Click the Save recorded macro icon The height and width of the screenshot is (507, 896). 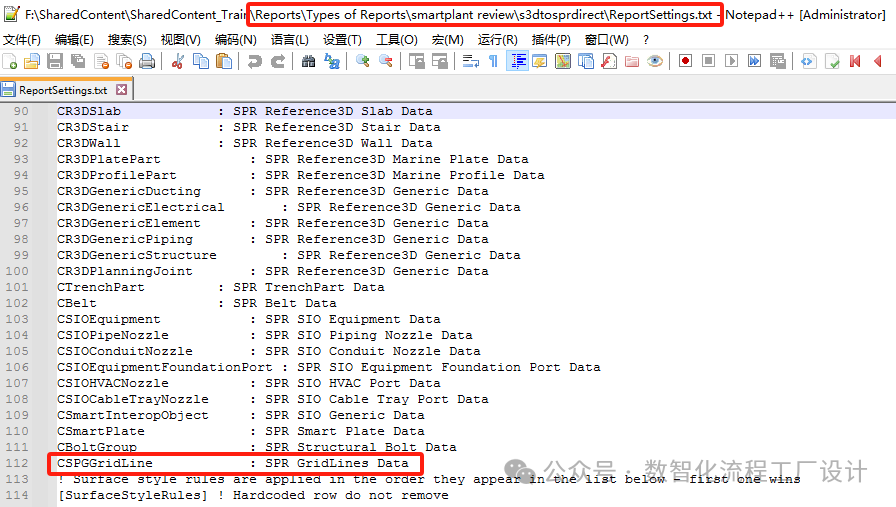click(778, 61)
